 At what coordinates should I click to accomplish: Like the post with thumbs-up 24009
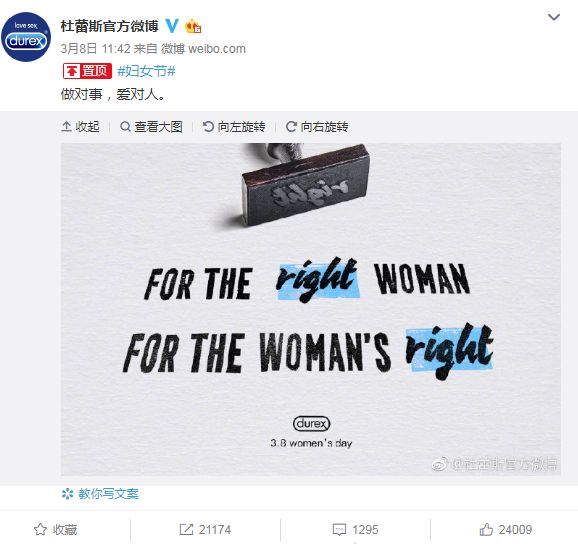(x=506, y=530)
